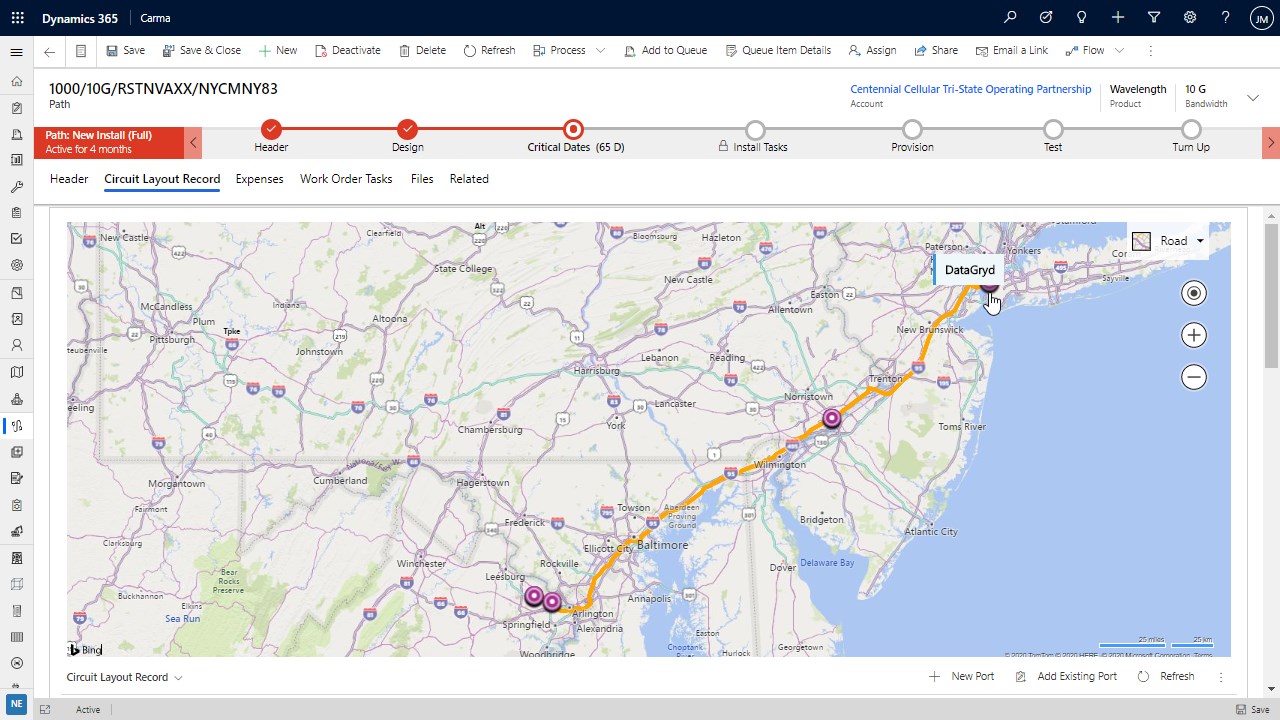Screen dimensions: 1280x720
Task: Click Delete in the command bar
Action: coord(422,51)
